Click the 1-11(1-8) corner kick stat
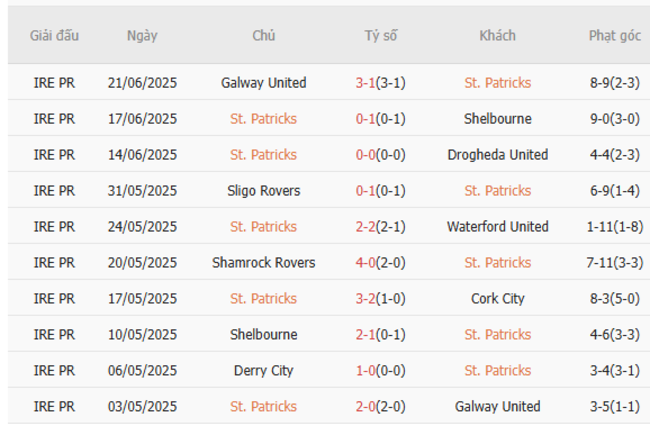The image size is (650, 426). 614,227
